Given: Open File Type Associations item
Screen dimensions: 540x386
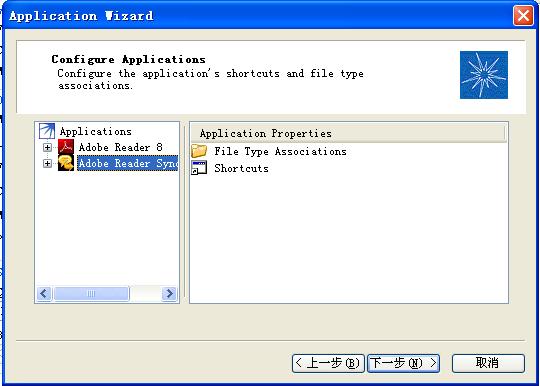Looking at the screenshot, I should pyautogui.click(x=280, y=152).
